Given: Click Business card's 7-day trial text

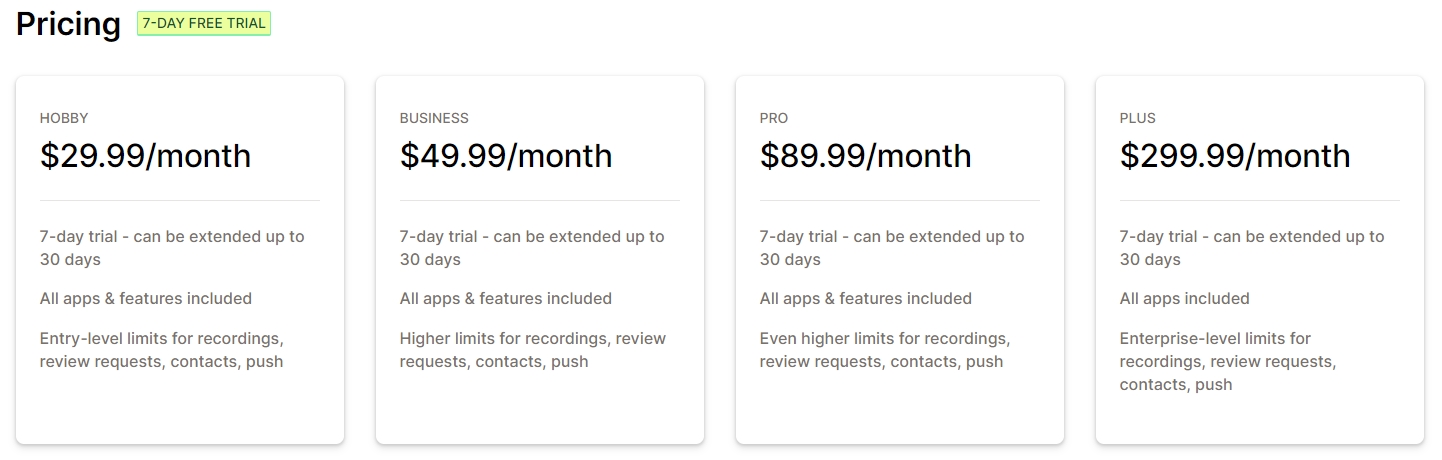Looking at the screenshot, I should (532, 248).
